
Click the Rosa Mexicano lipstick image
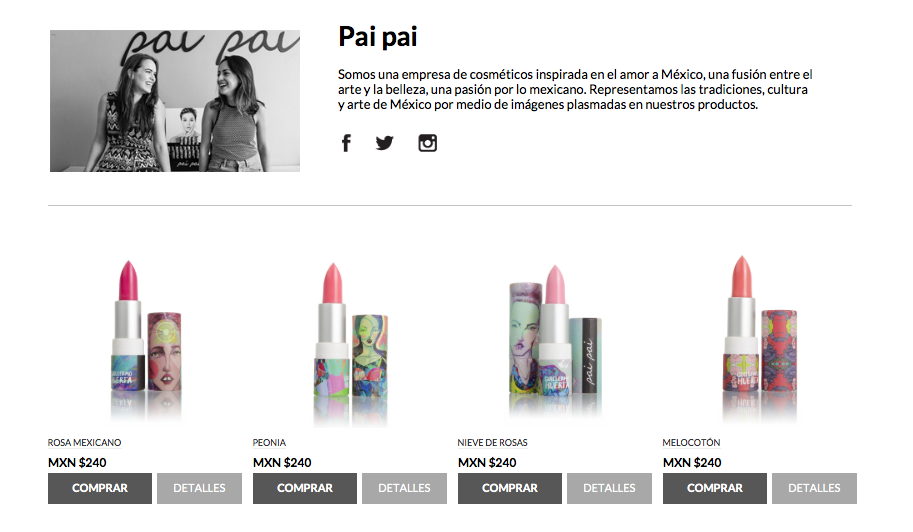point(146,341)
